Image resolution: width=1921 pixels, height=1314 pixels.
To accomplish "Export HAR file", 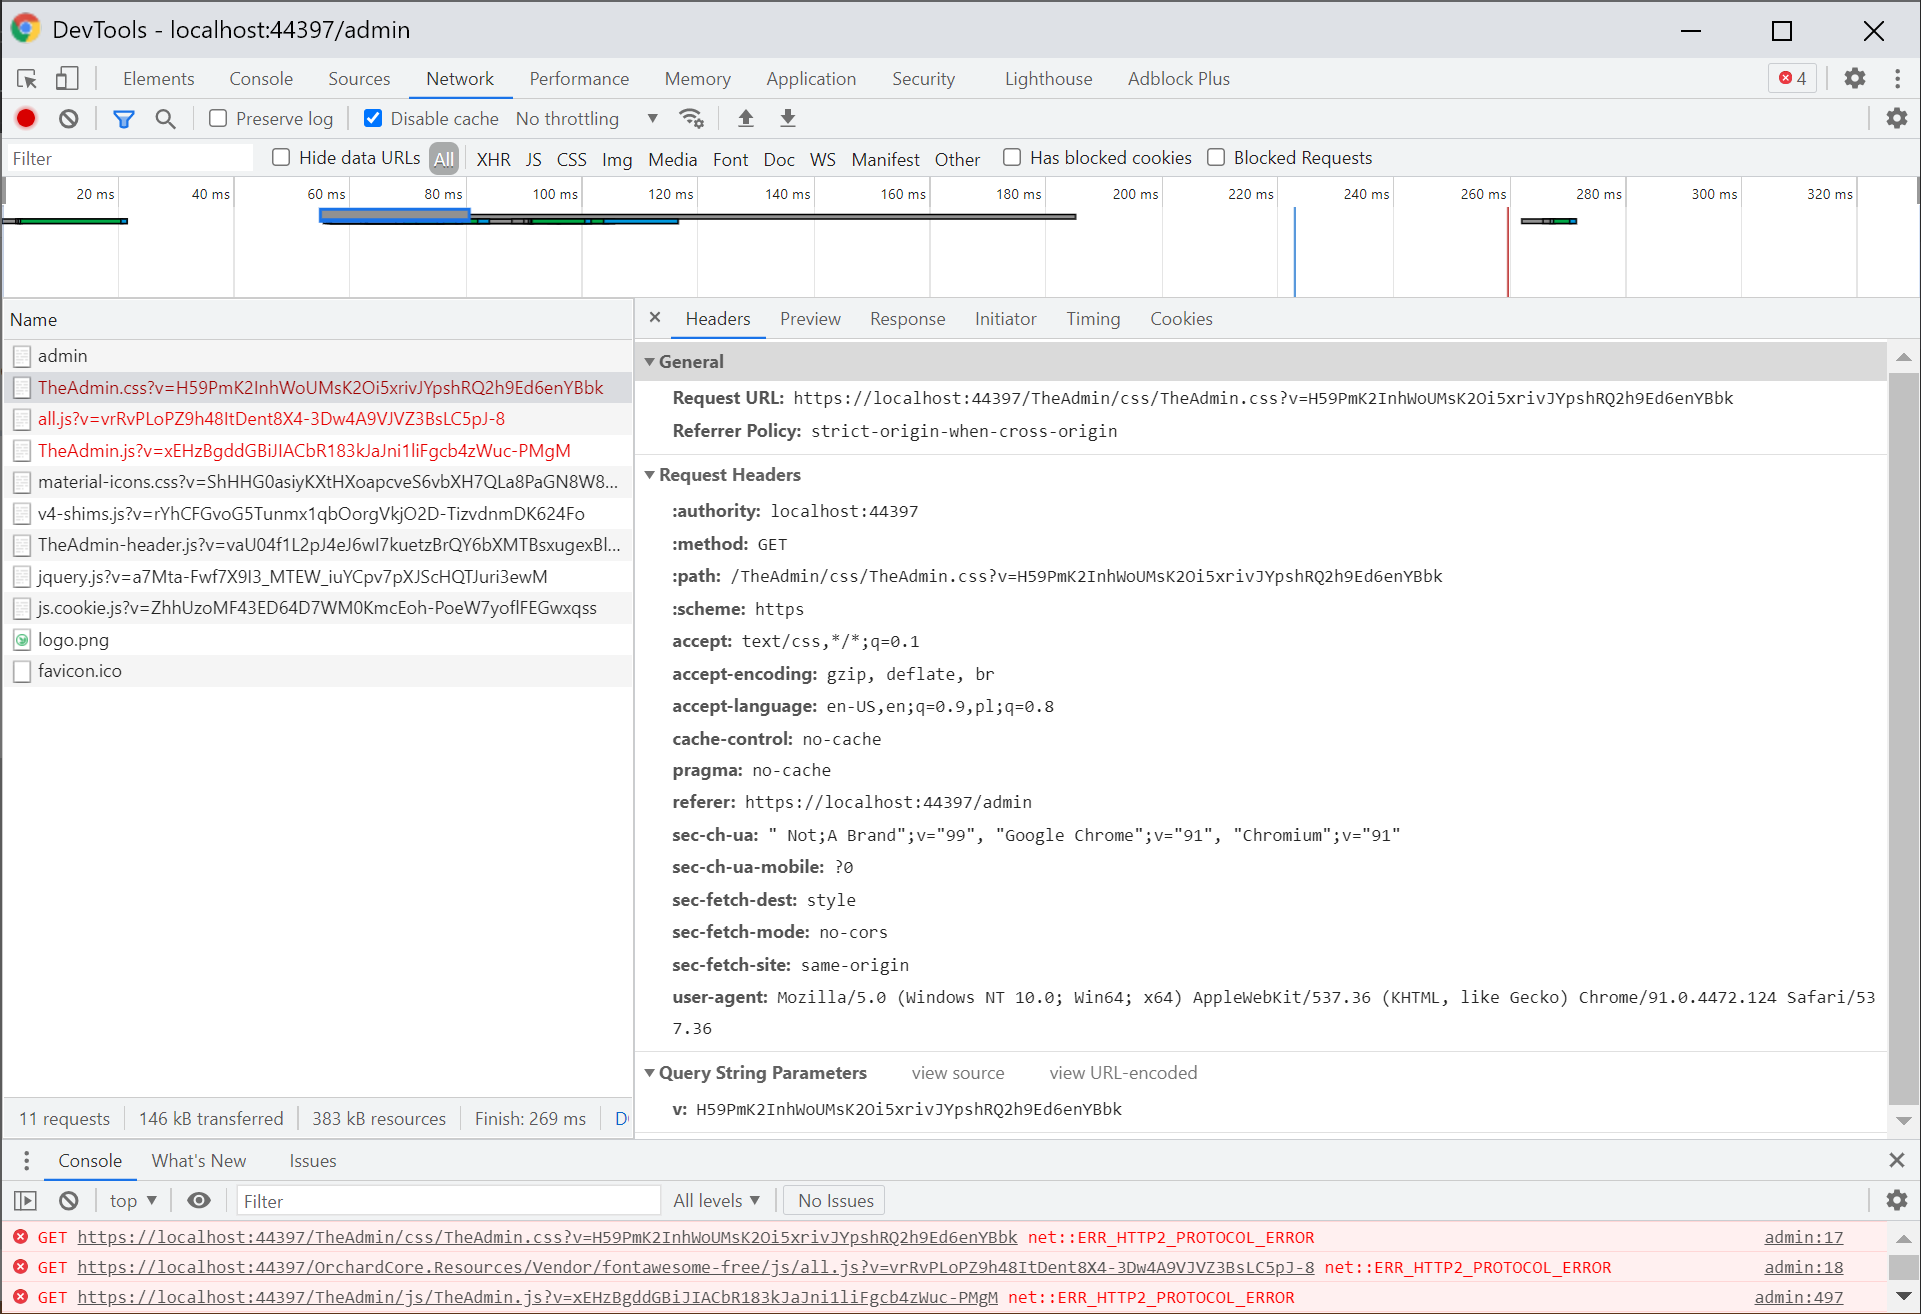I will (x=787, y=118).
